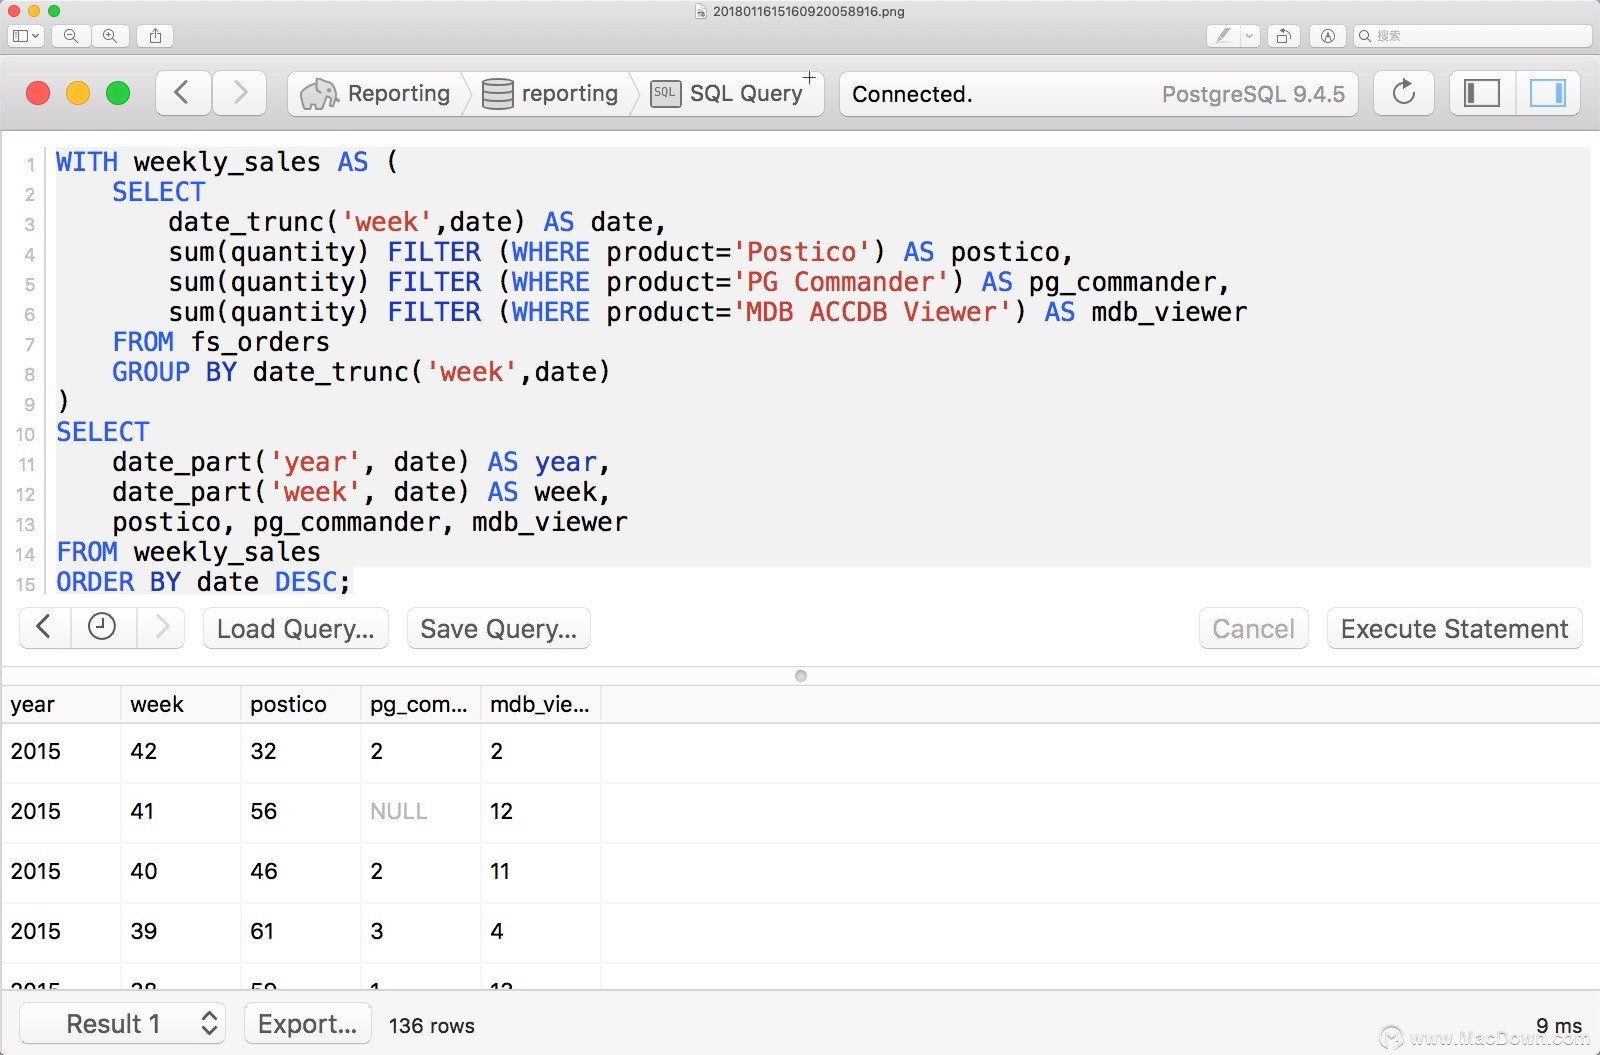This screenshot has width=1600, height=1055.
Task: Go forward with the toolbar forward arrow
Action: coord(240,93)
